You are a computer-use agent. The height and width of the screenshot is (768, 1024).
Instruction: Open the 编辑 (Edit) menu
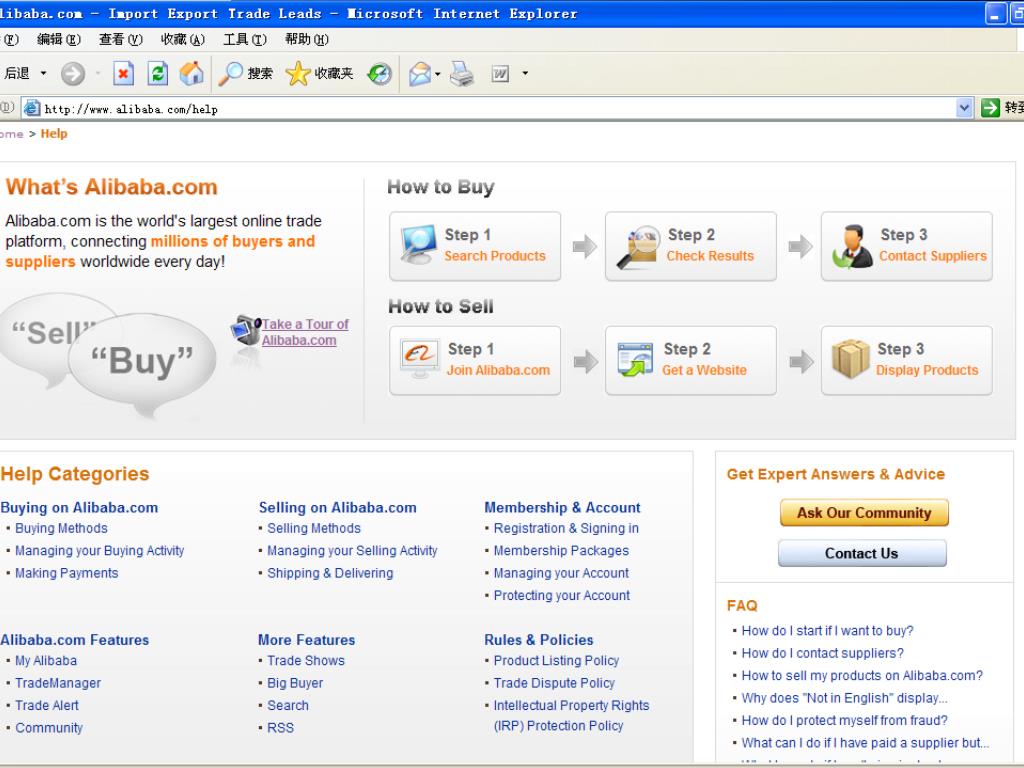tap(59, 40)
